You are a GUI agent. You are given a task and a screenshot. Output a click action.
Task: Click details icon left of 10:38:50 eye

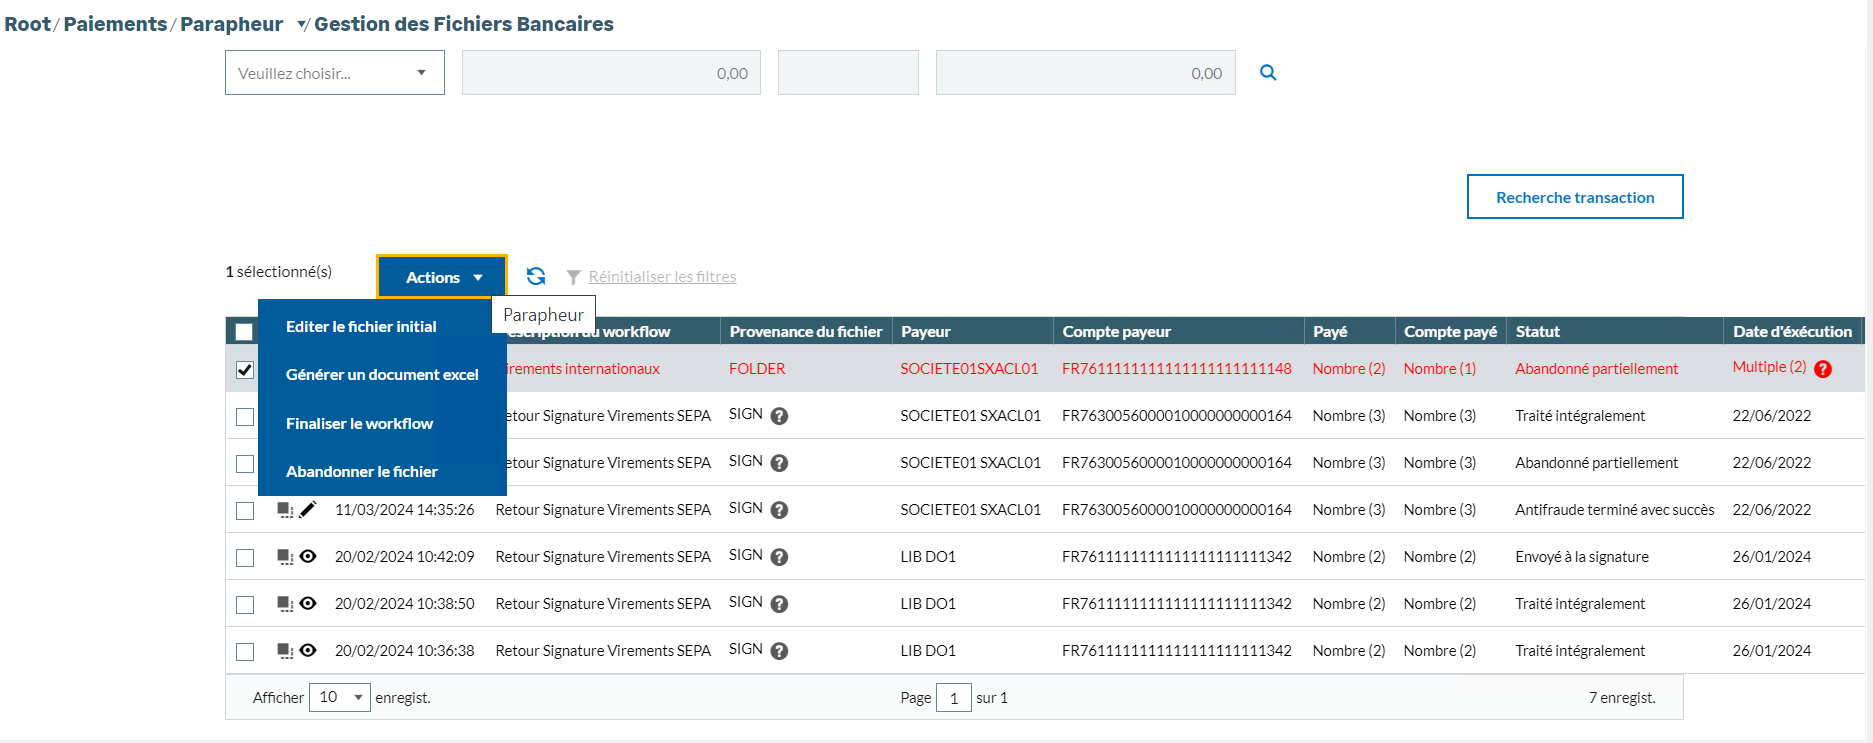click(285, 604)
